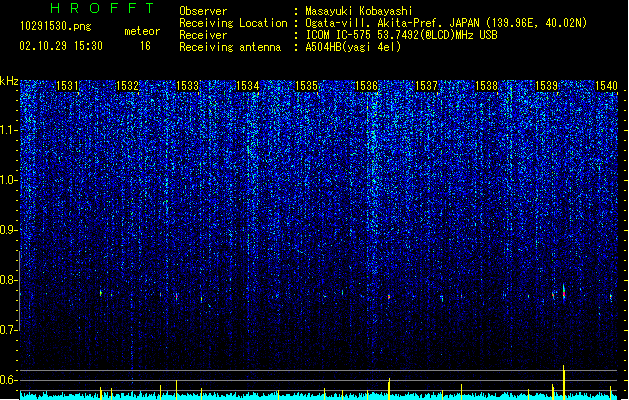Click the 'Receiving antenna' label
The height and width of the screenshot is (400, 629).
[x=230, y=47]
